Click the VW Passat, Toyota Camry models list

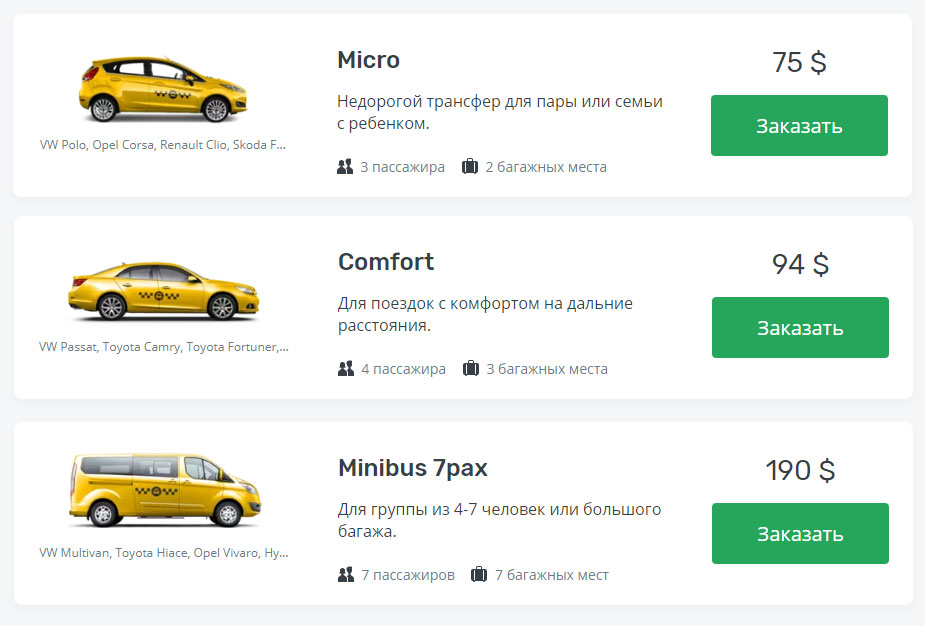pos(164,348)
